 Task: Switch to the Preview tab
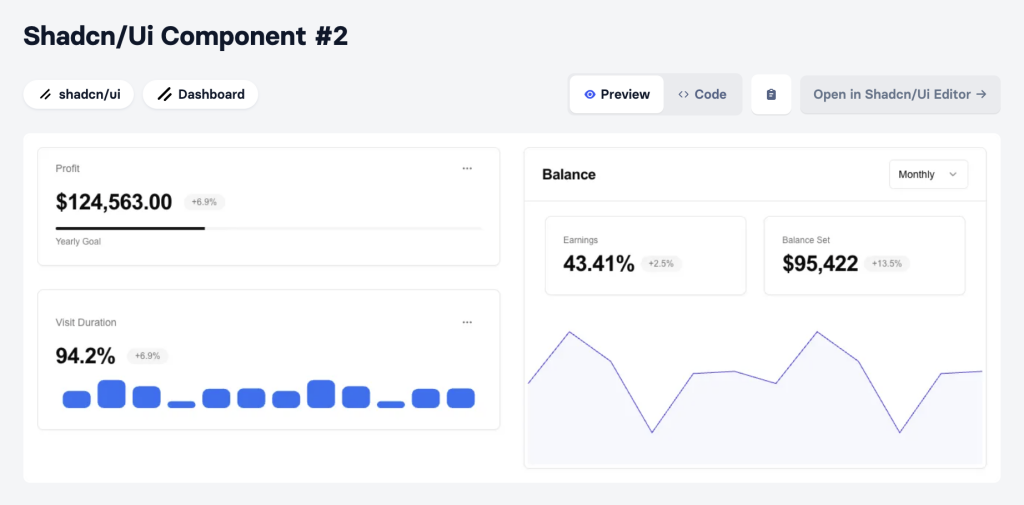click(x=616, y=94)
